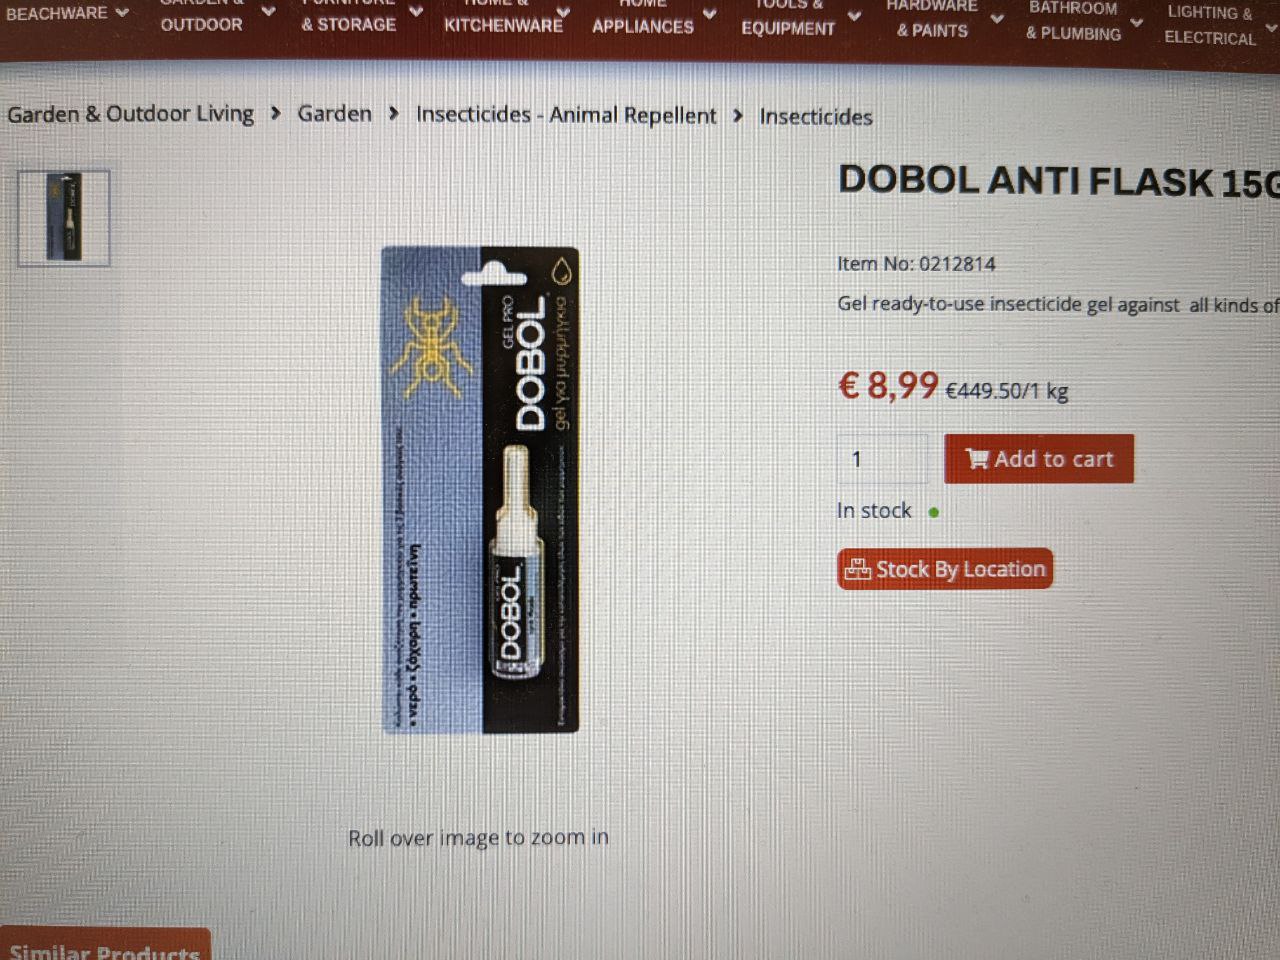
Task: Click the green in-stock status dot
Action: pyautogui.click(x=933, y=512)
